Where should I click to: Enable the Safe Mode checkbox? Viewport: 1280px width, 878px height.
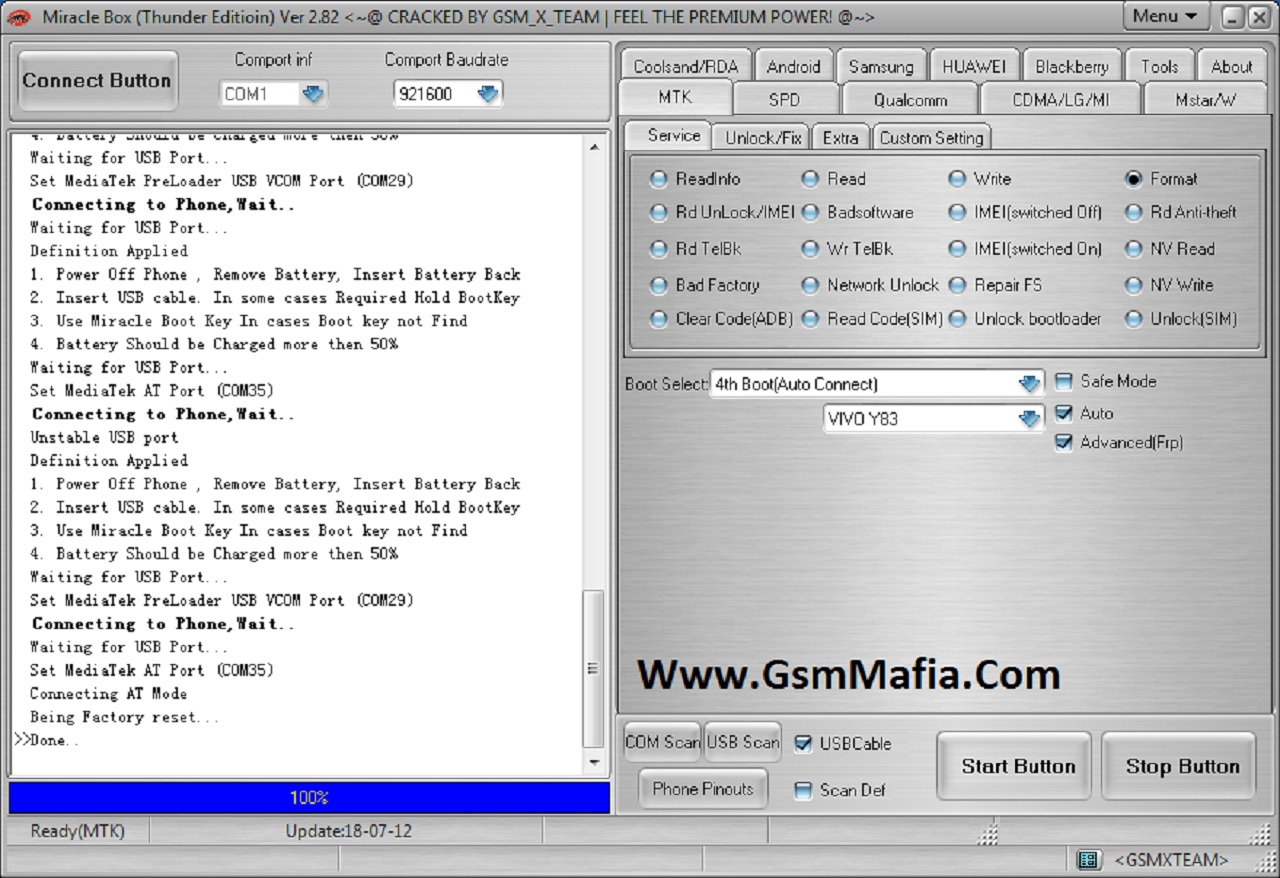coord(1064,381)
